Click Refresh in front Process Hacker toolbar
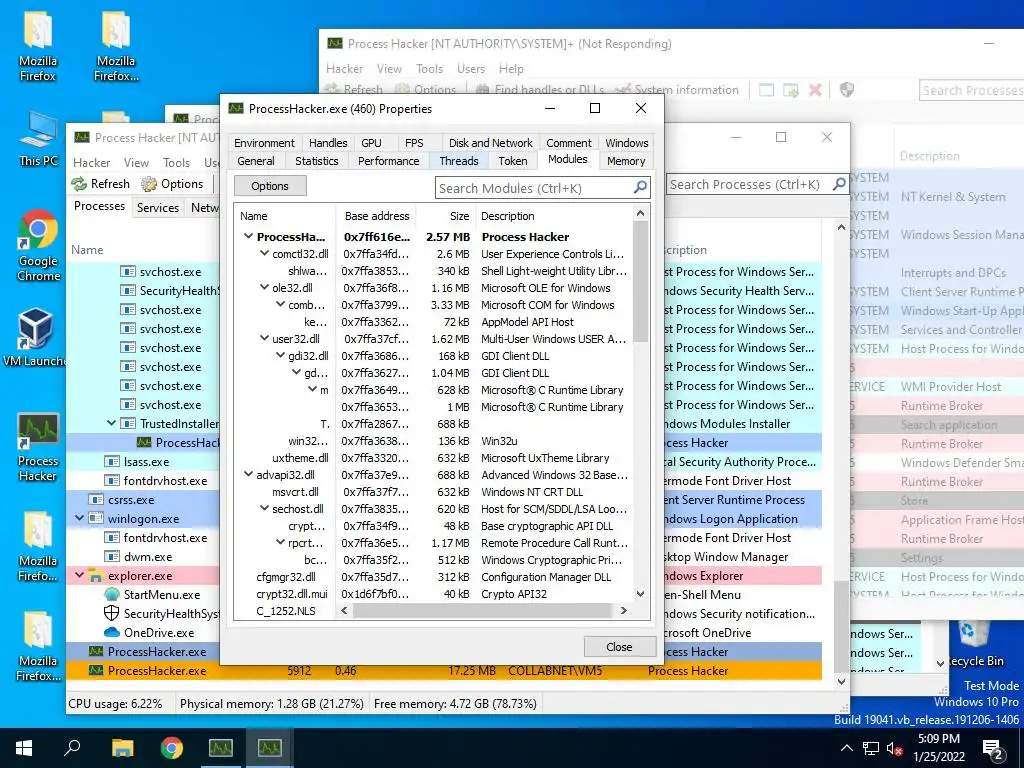Image resolution: width=1024 pixels, height=768 pixels. click(101, 184)
